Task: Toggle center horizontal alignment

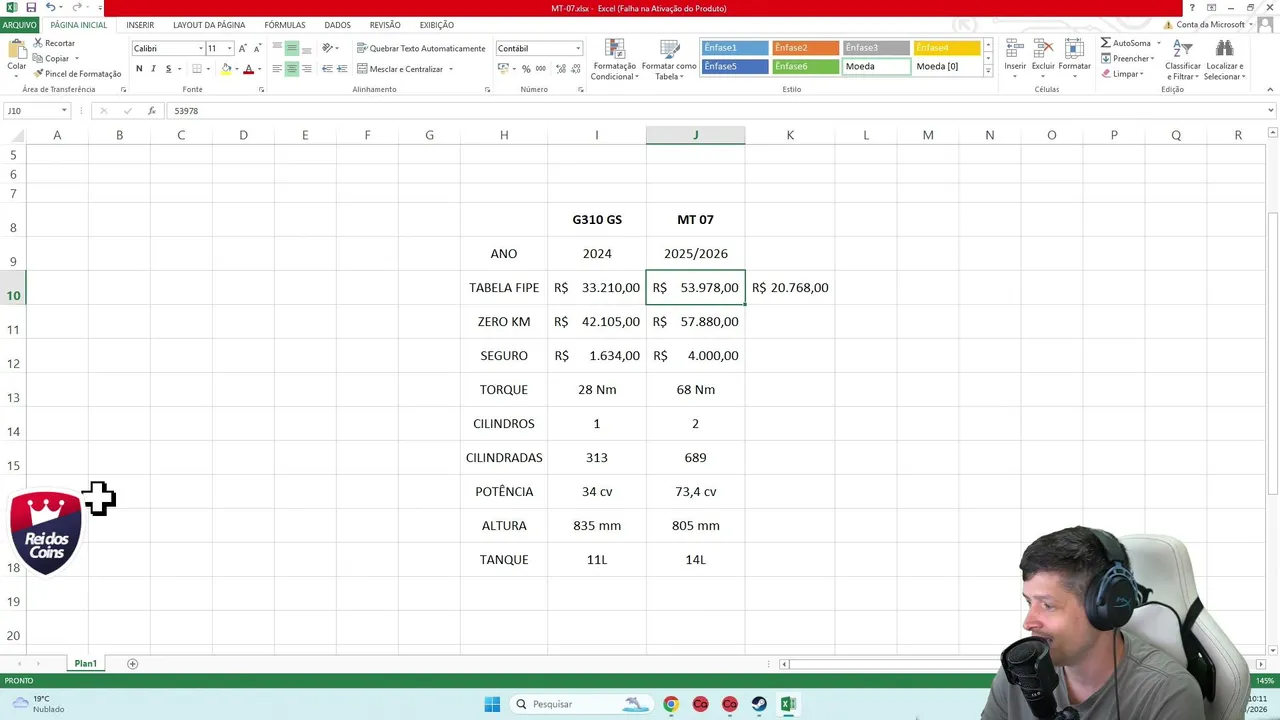Action: pyautogui.click(x=292, y=69)
